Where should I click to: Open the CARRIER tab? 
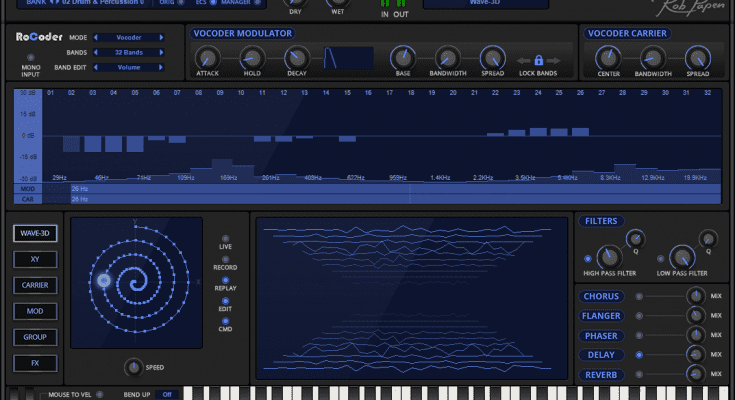tap(35, 285)
